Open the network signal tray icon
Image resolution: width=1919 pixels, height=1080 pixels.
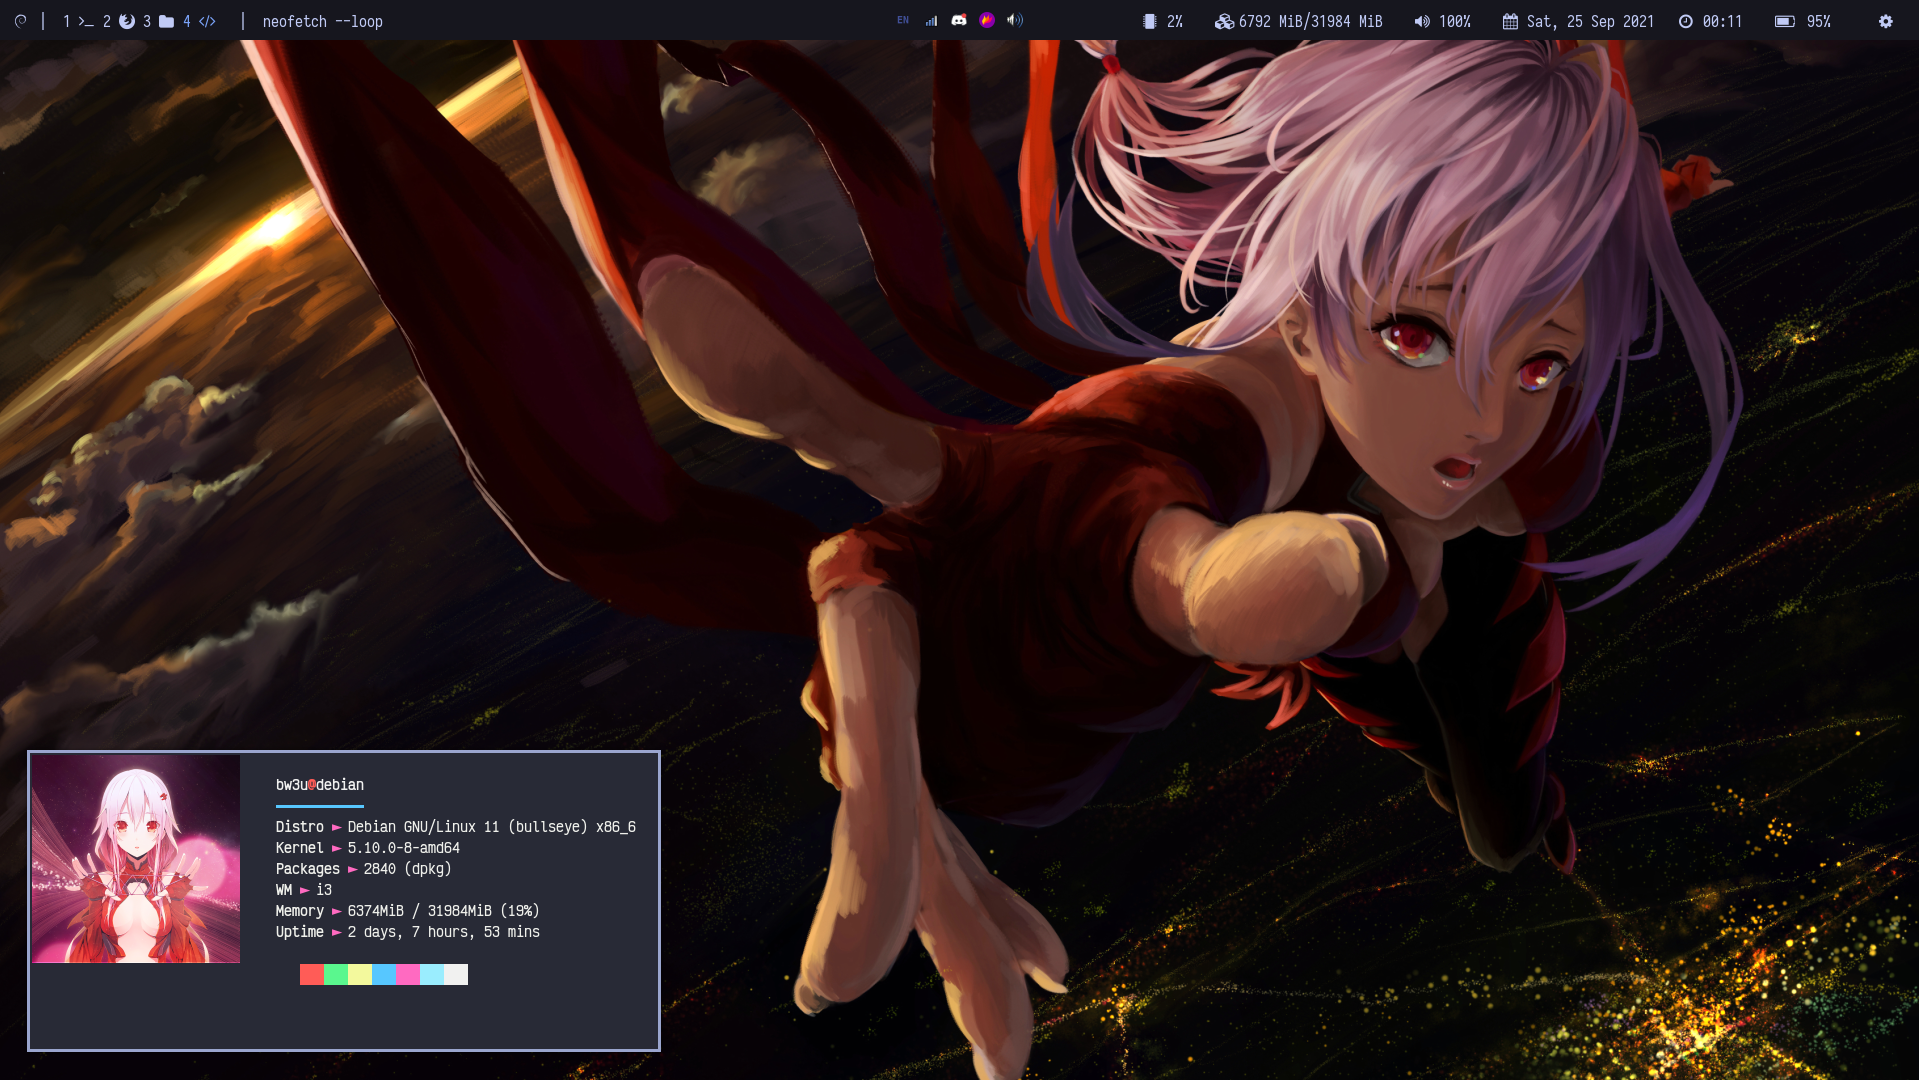point(931,20)
